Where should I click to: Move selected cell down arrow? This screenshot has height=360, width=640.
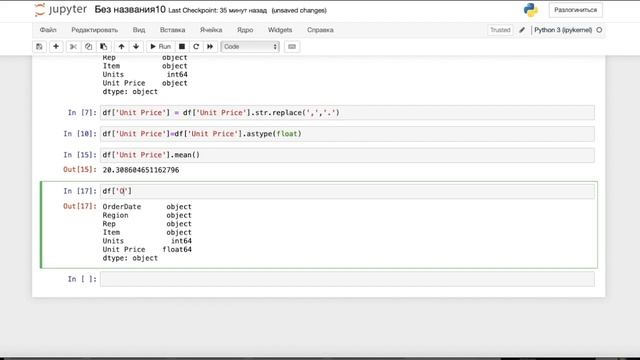coord(136,47)
